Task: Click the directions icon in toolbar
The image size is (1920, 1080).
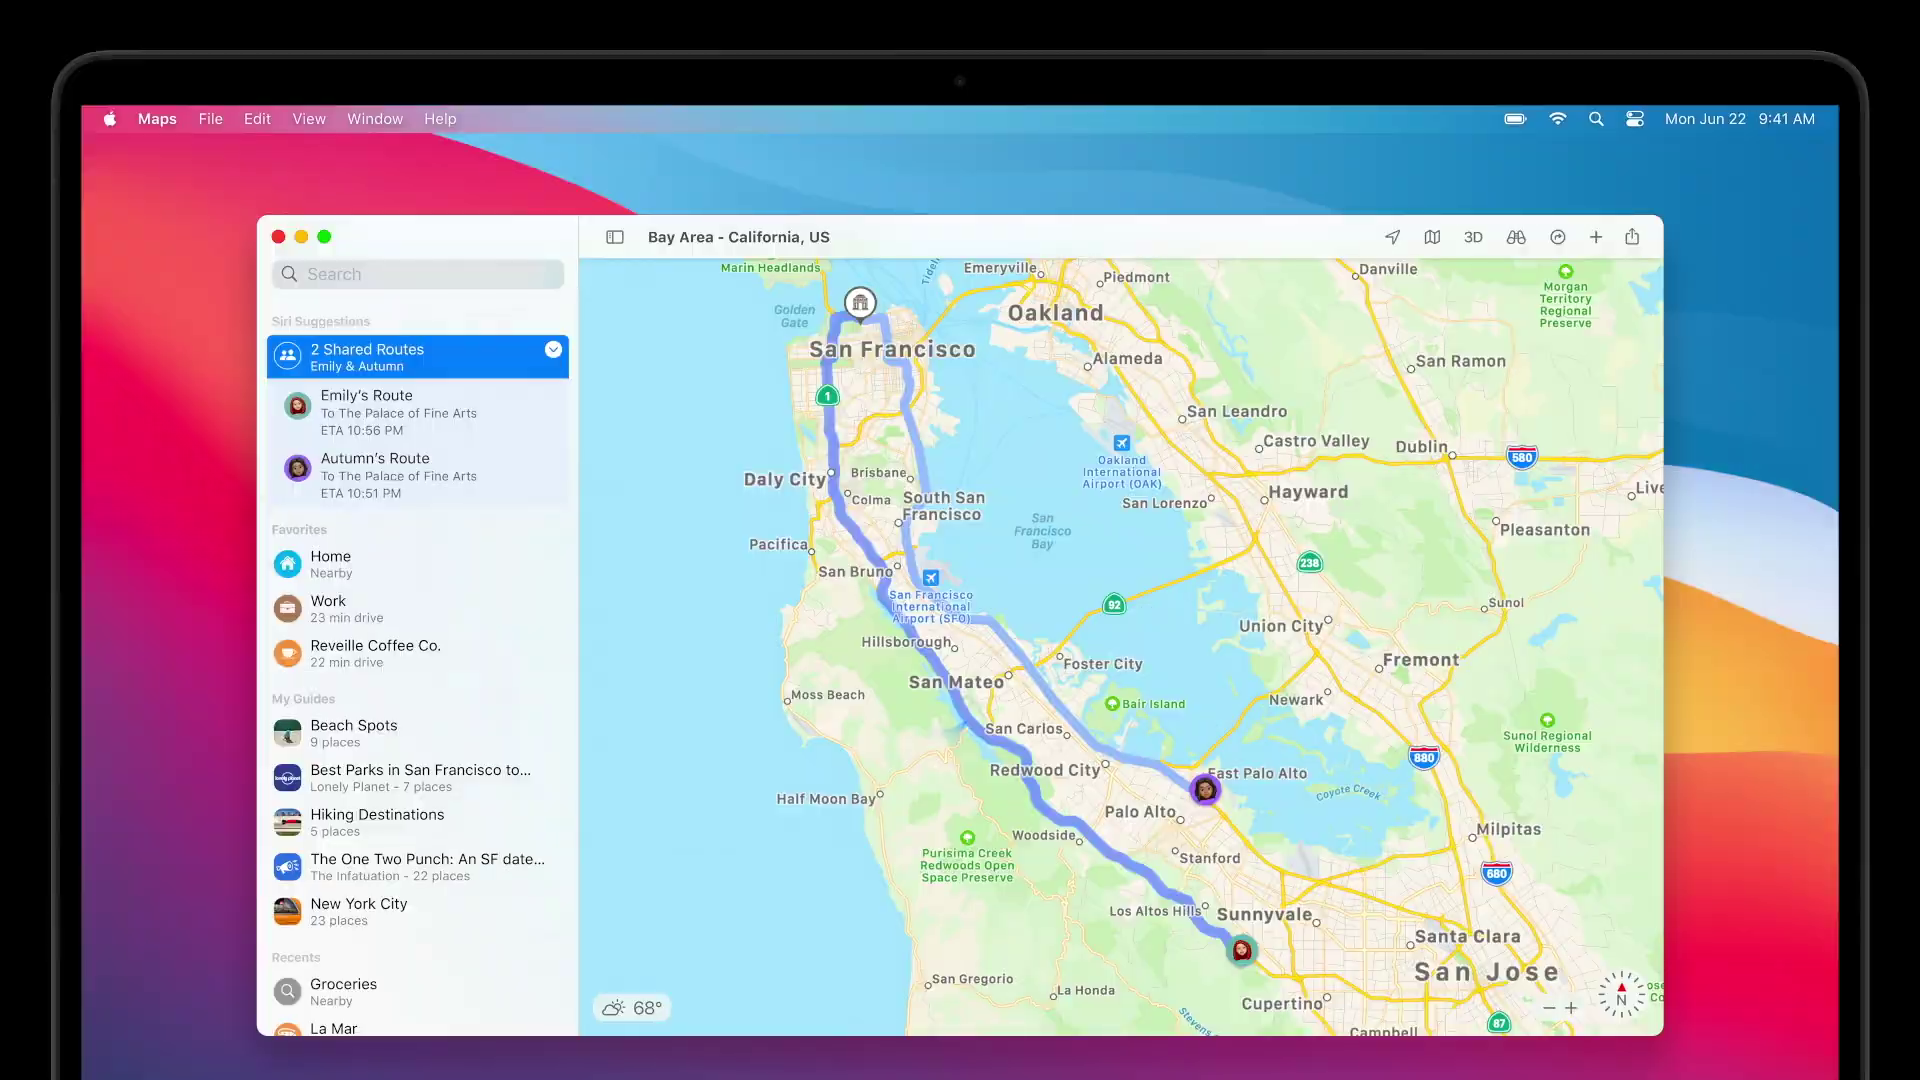Action: pos(1557,237)
